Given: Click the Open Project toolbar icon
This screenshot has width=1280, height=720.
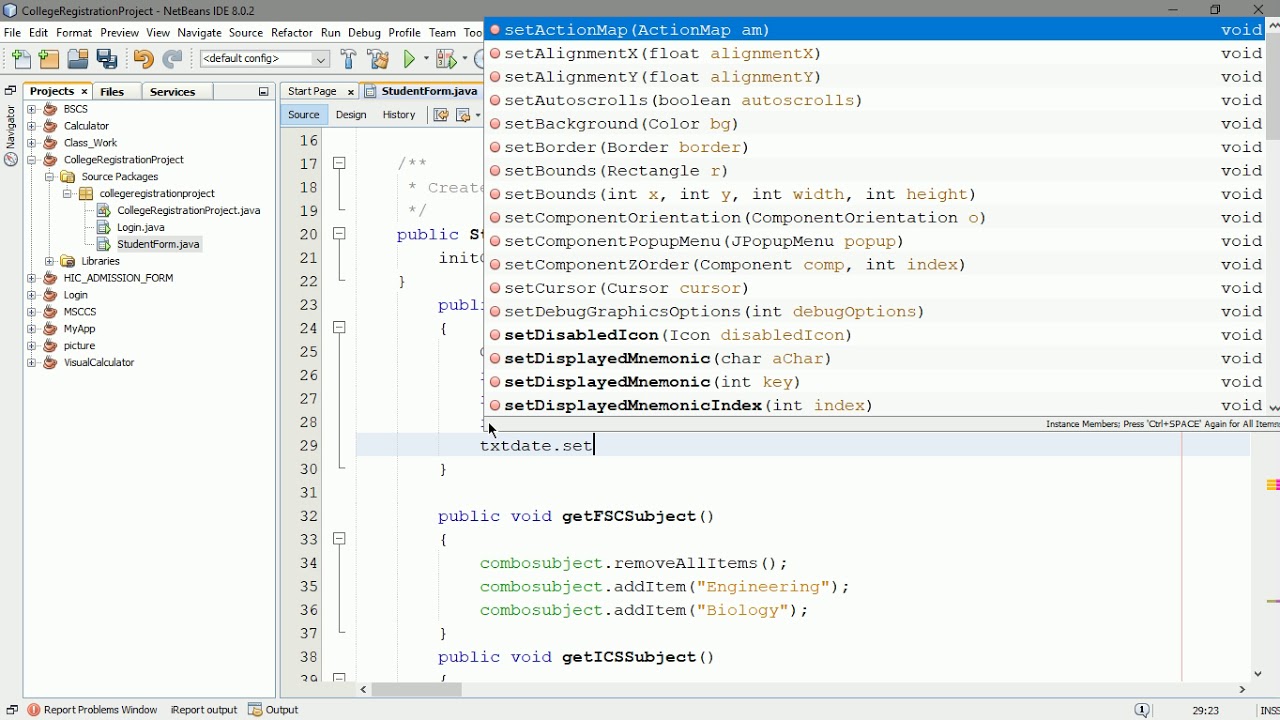Looking at the screenshot, I should [x=78, y=59].
